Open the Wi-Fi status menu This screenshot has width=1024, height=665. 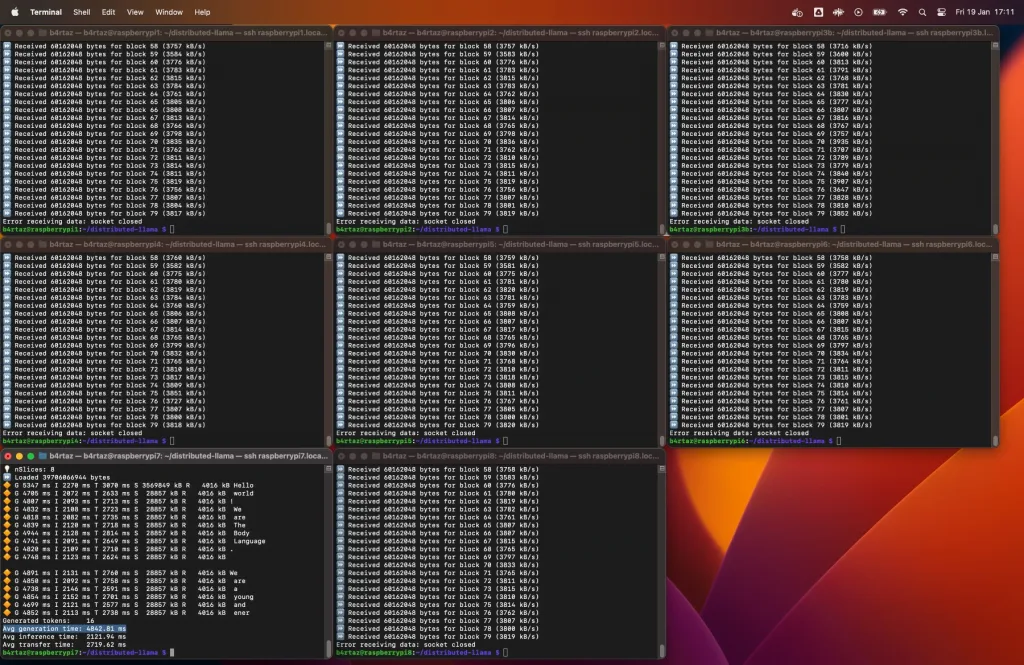coord(903,12)
